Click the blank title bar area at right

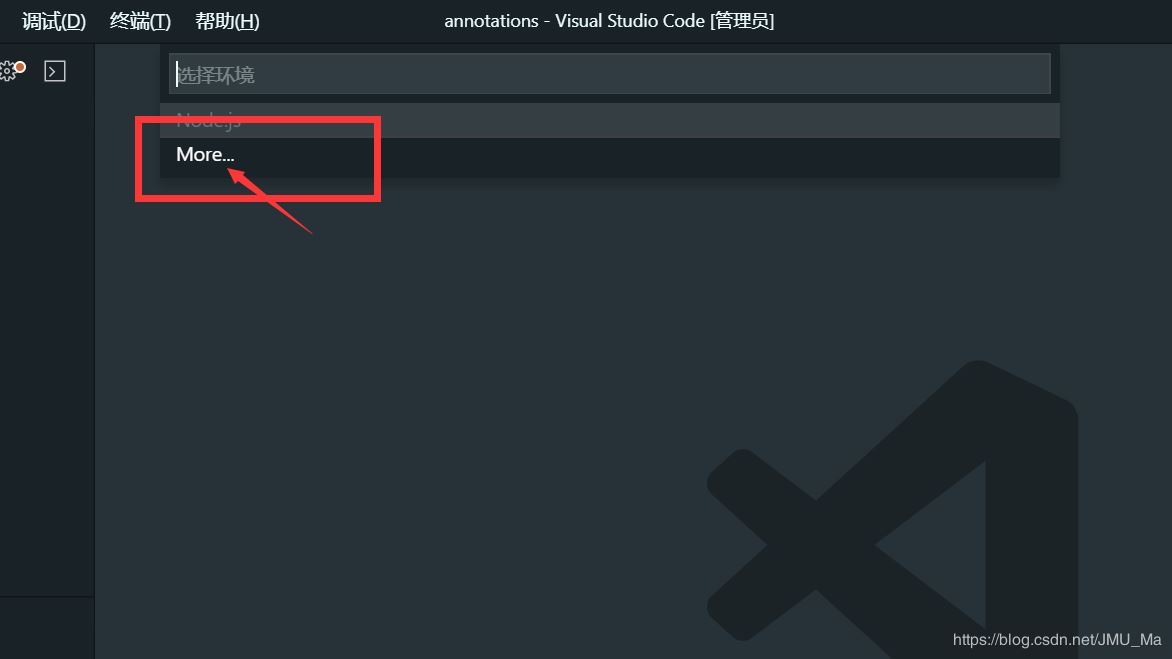(972, 21)
